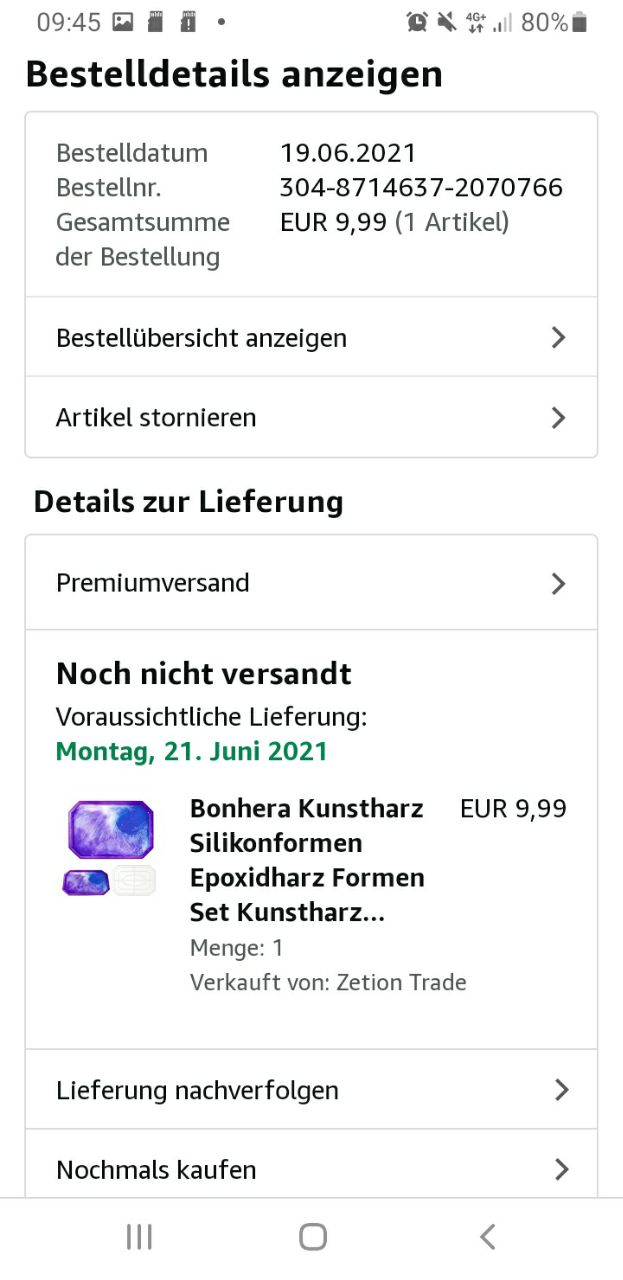Tap the 4G+ network signal icon
The image size is (623, 1280).
[476, 22]
